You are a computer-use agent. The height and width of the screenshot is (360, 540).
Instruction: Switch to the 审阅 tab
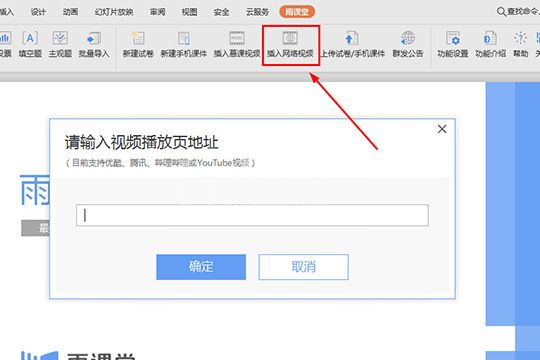157,12
